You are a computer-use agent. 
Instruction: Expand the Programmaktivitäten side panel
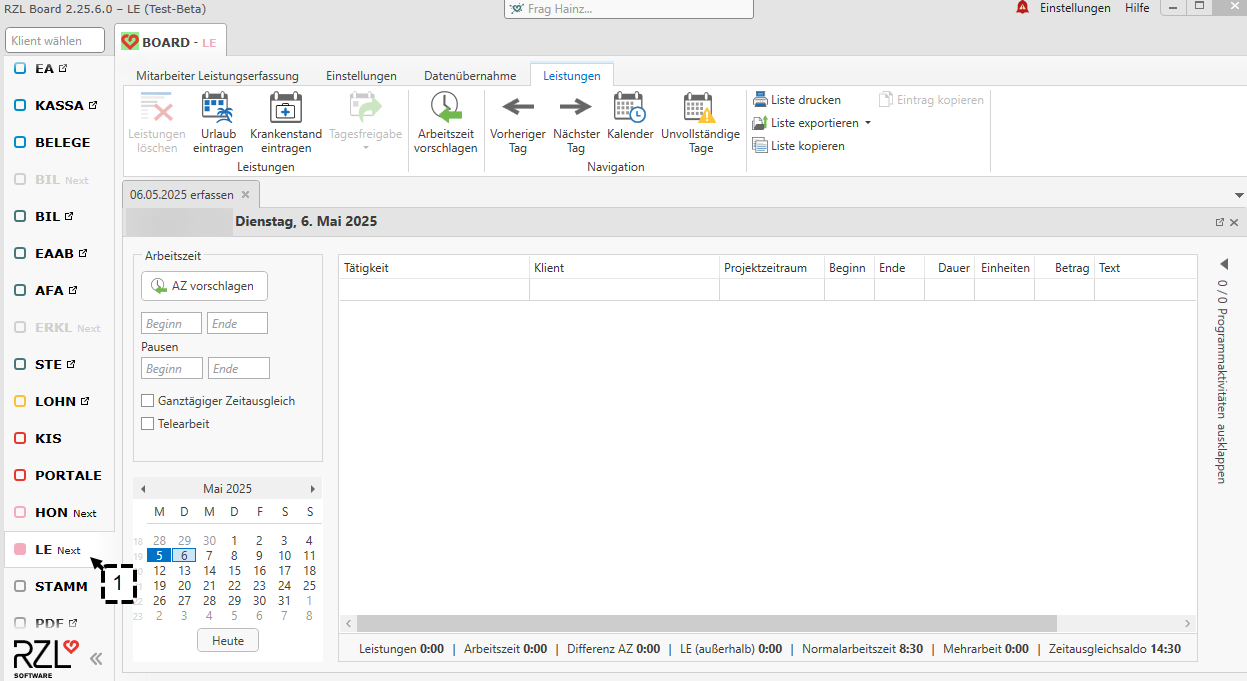pos(1222,264)
